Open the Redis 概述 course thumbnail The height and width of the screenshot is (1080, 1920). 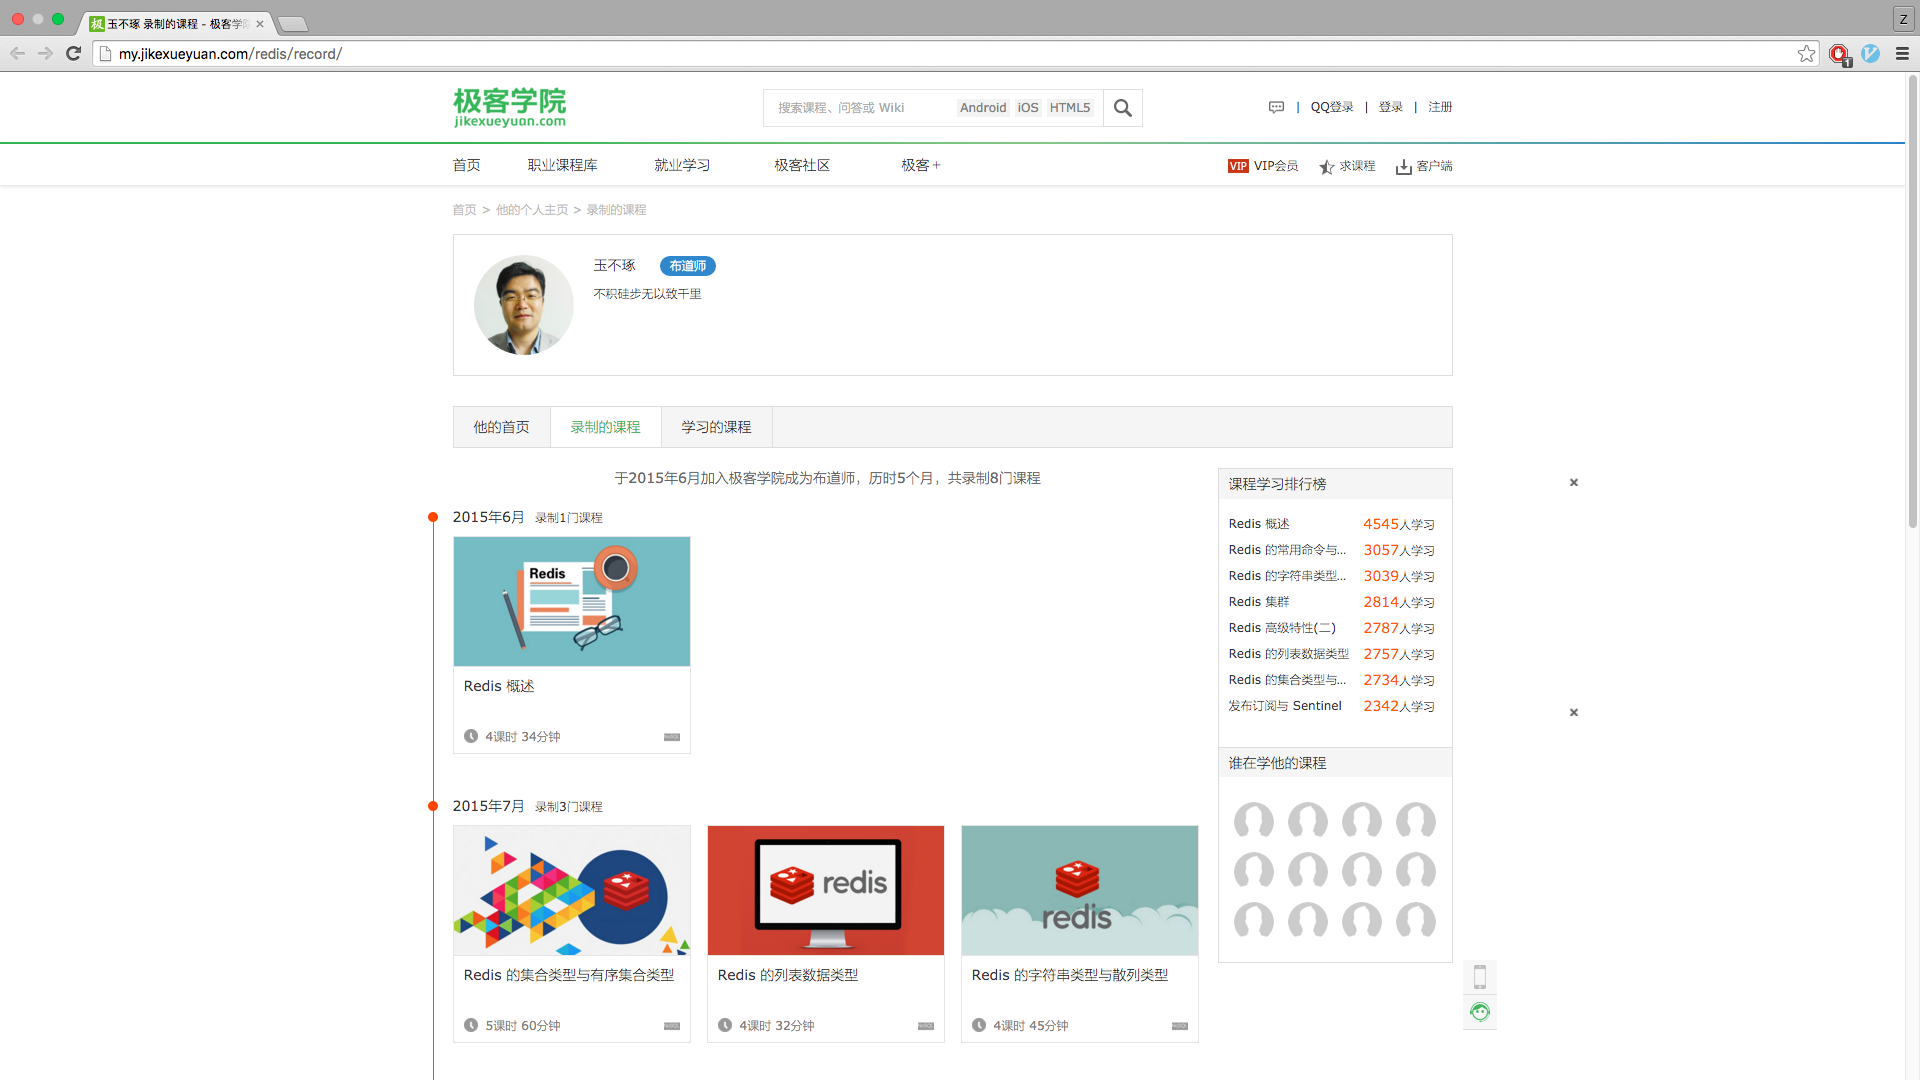click(571, 601)
